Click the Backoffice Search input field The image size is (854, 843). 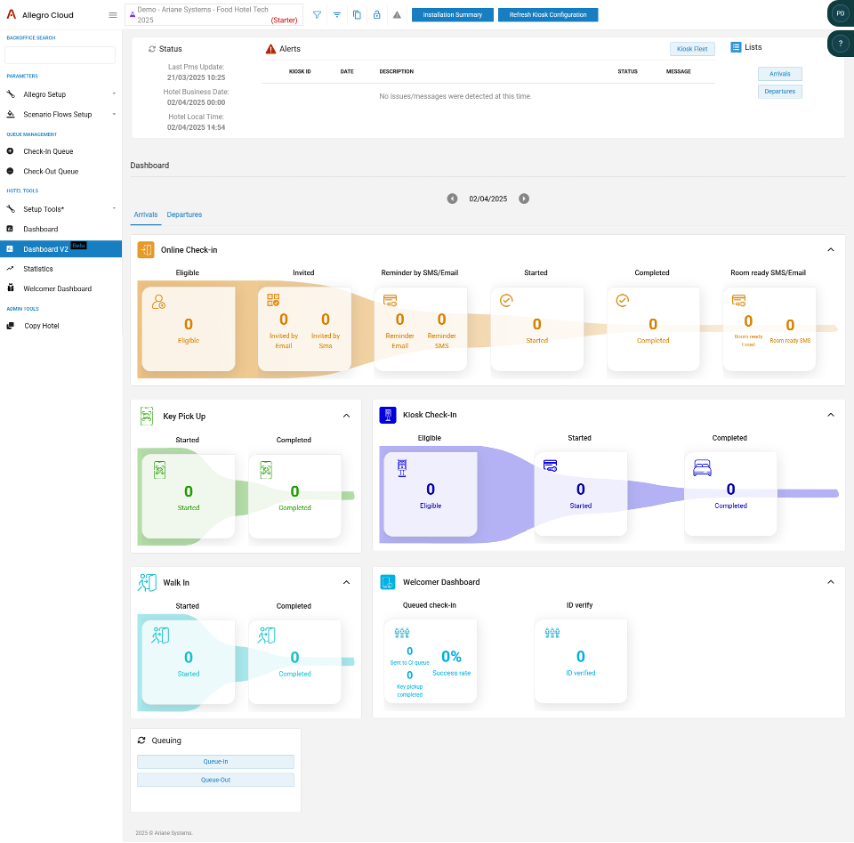pyautogui.click(x=60, y=55)
